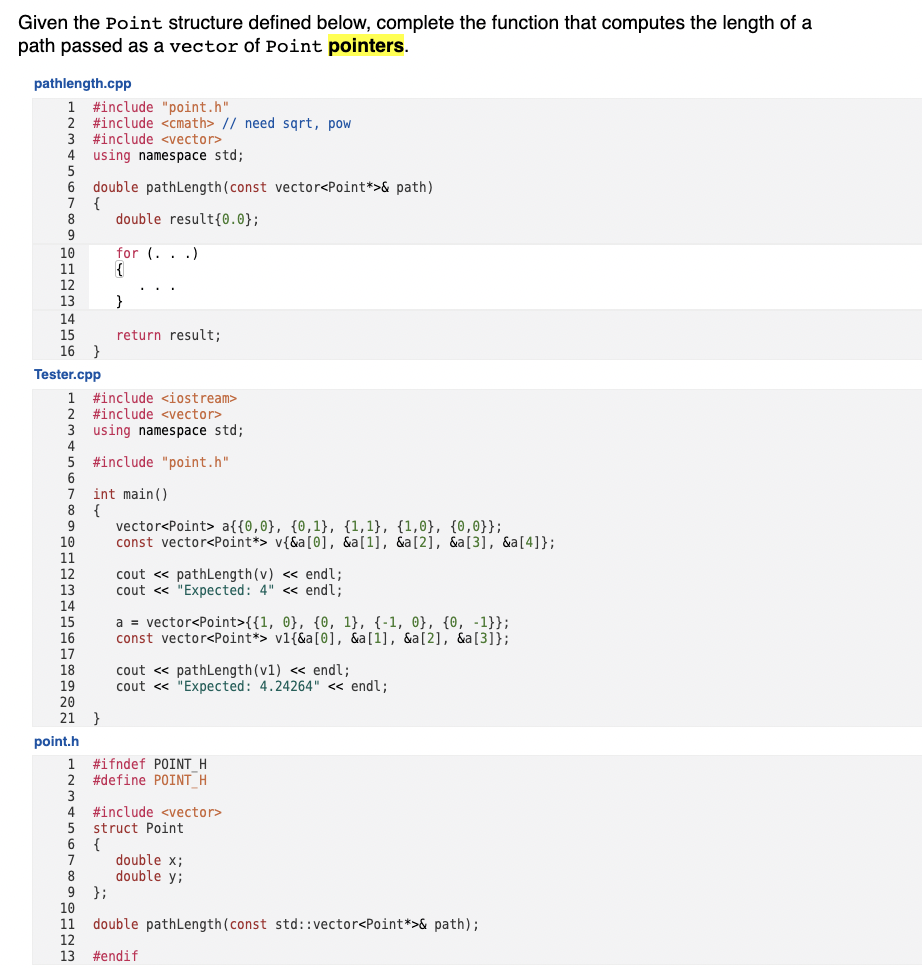Click the include "point.h" line in pathlength.cpp
922x968 pixels.
(160, 107)
